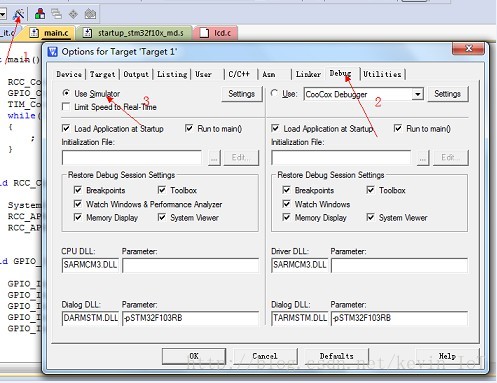497x383 pixels.
Task: Click CPU DLL Parameter field
Action: (x=190, y=265)
